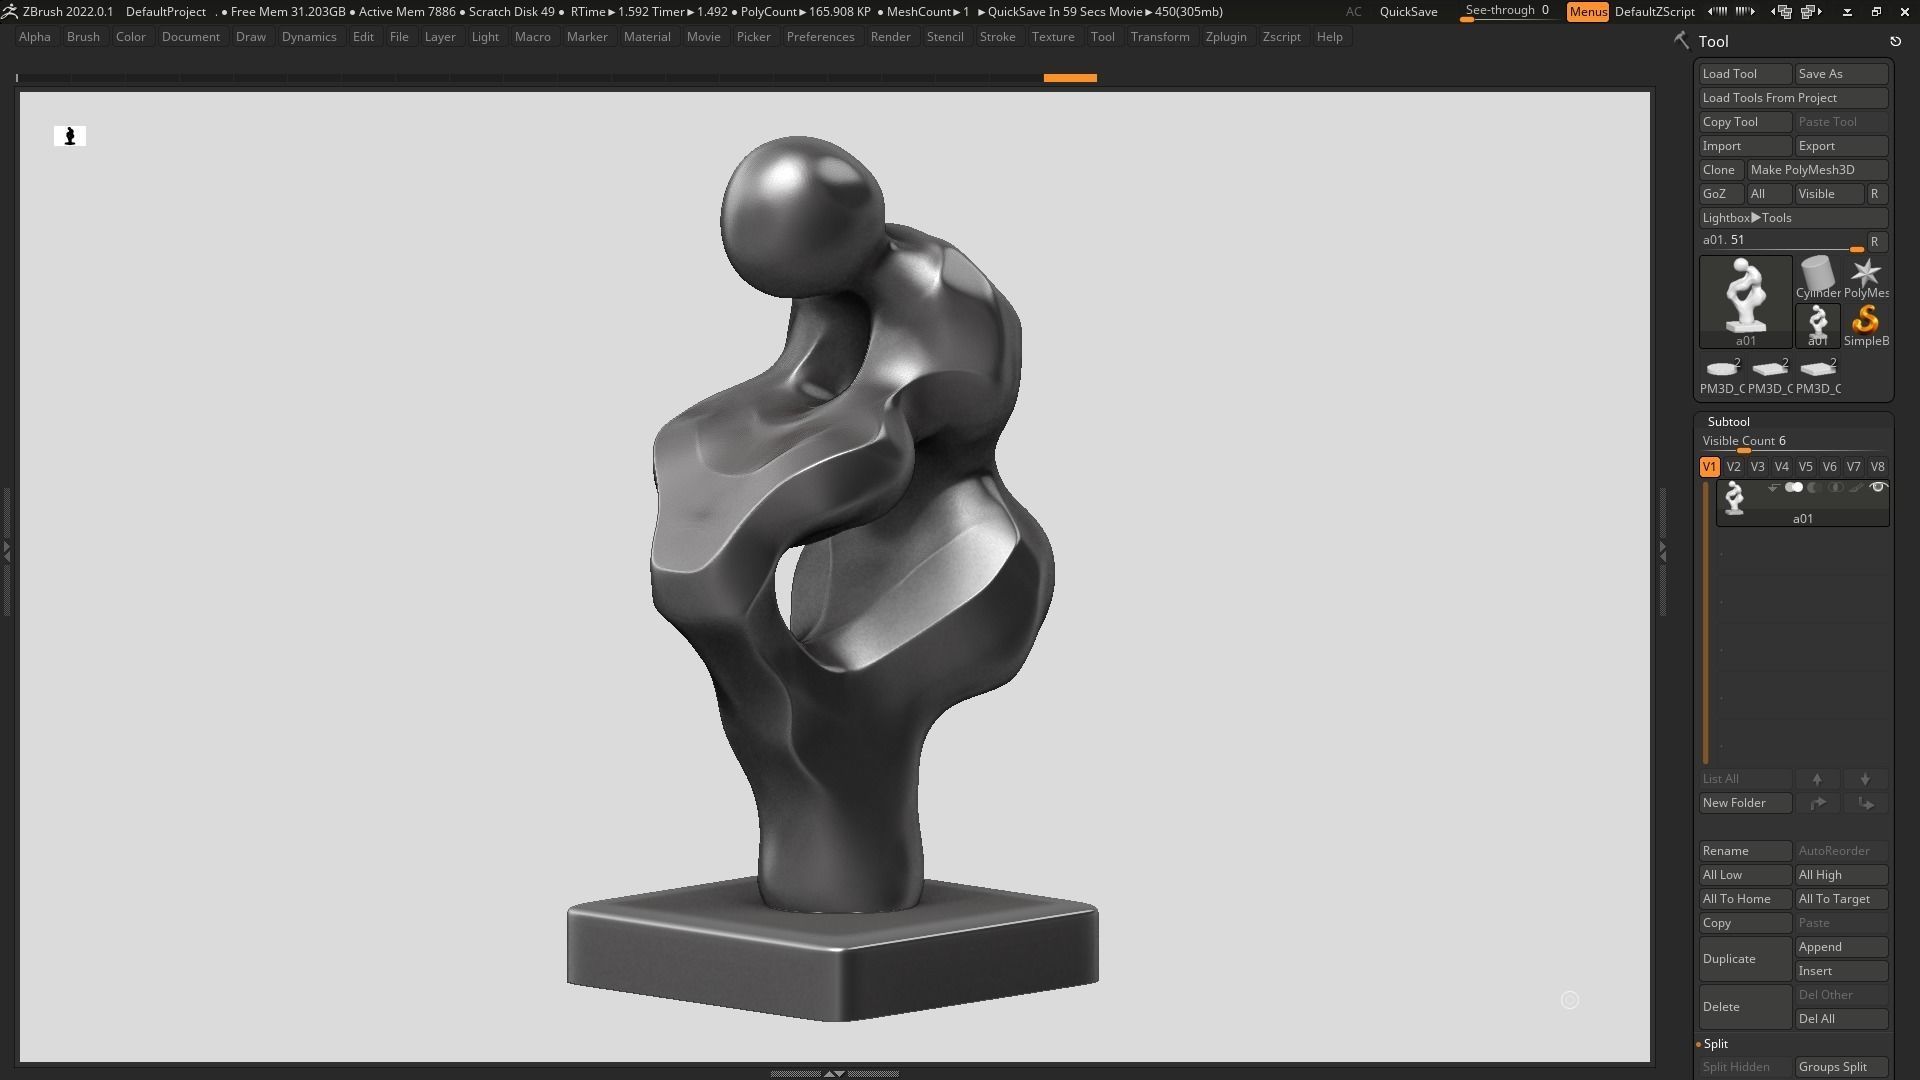The height and width of the screenshot is (1080, 1920).
Task: Choose the SimpleBrush tool icon
Action: tap(1865, 325)
